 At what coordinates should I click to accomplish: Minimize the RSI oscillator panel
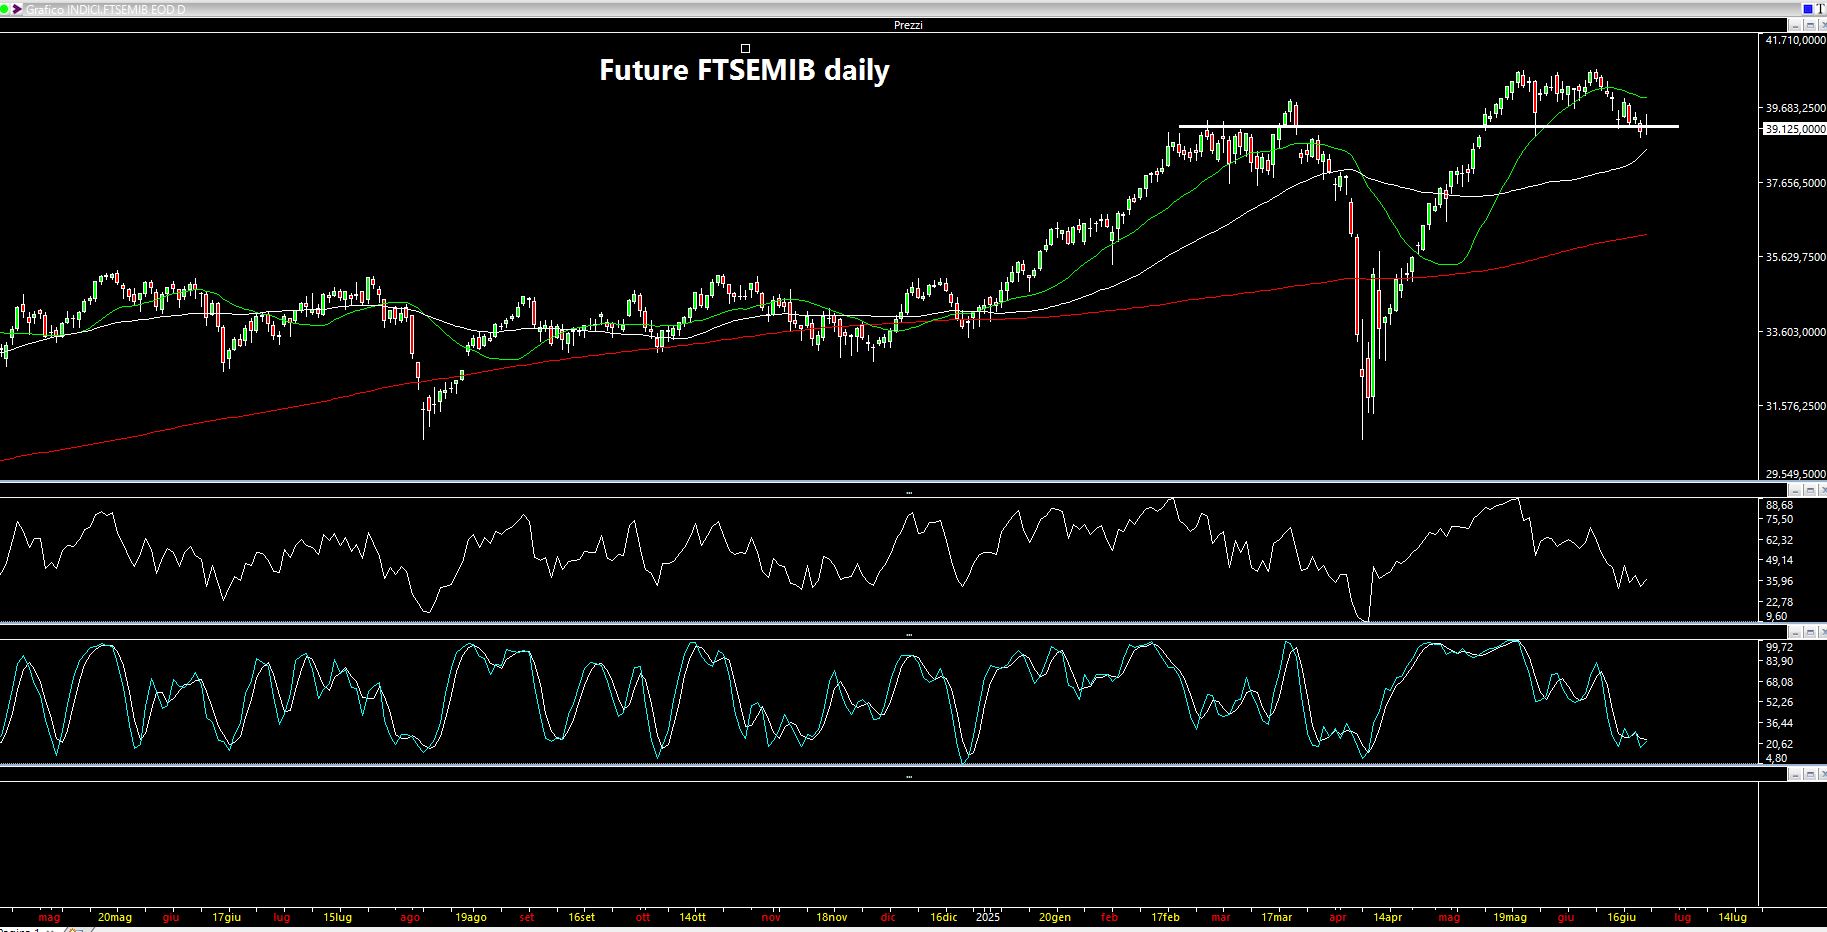point(1795,490)
